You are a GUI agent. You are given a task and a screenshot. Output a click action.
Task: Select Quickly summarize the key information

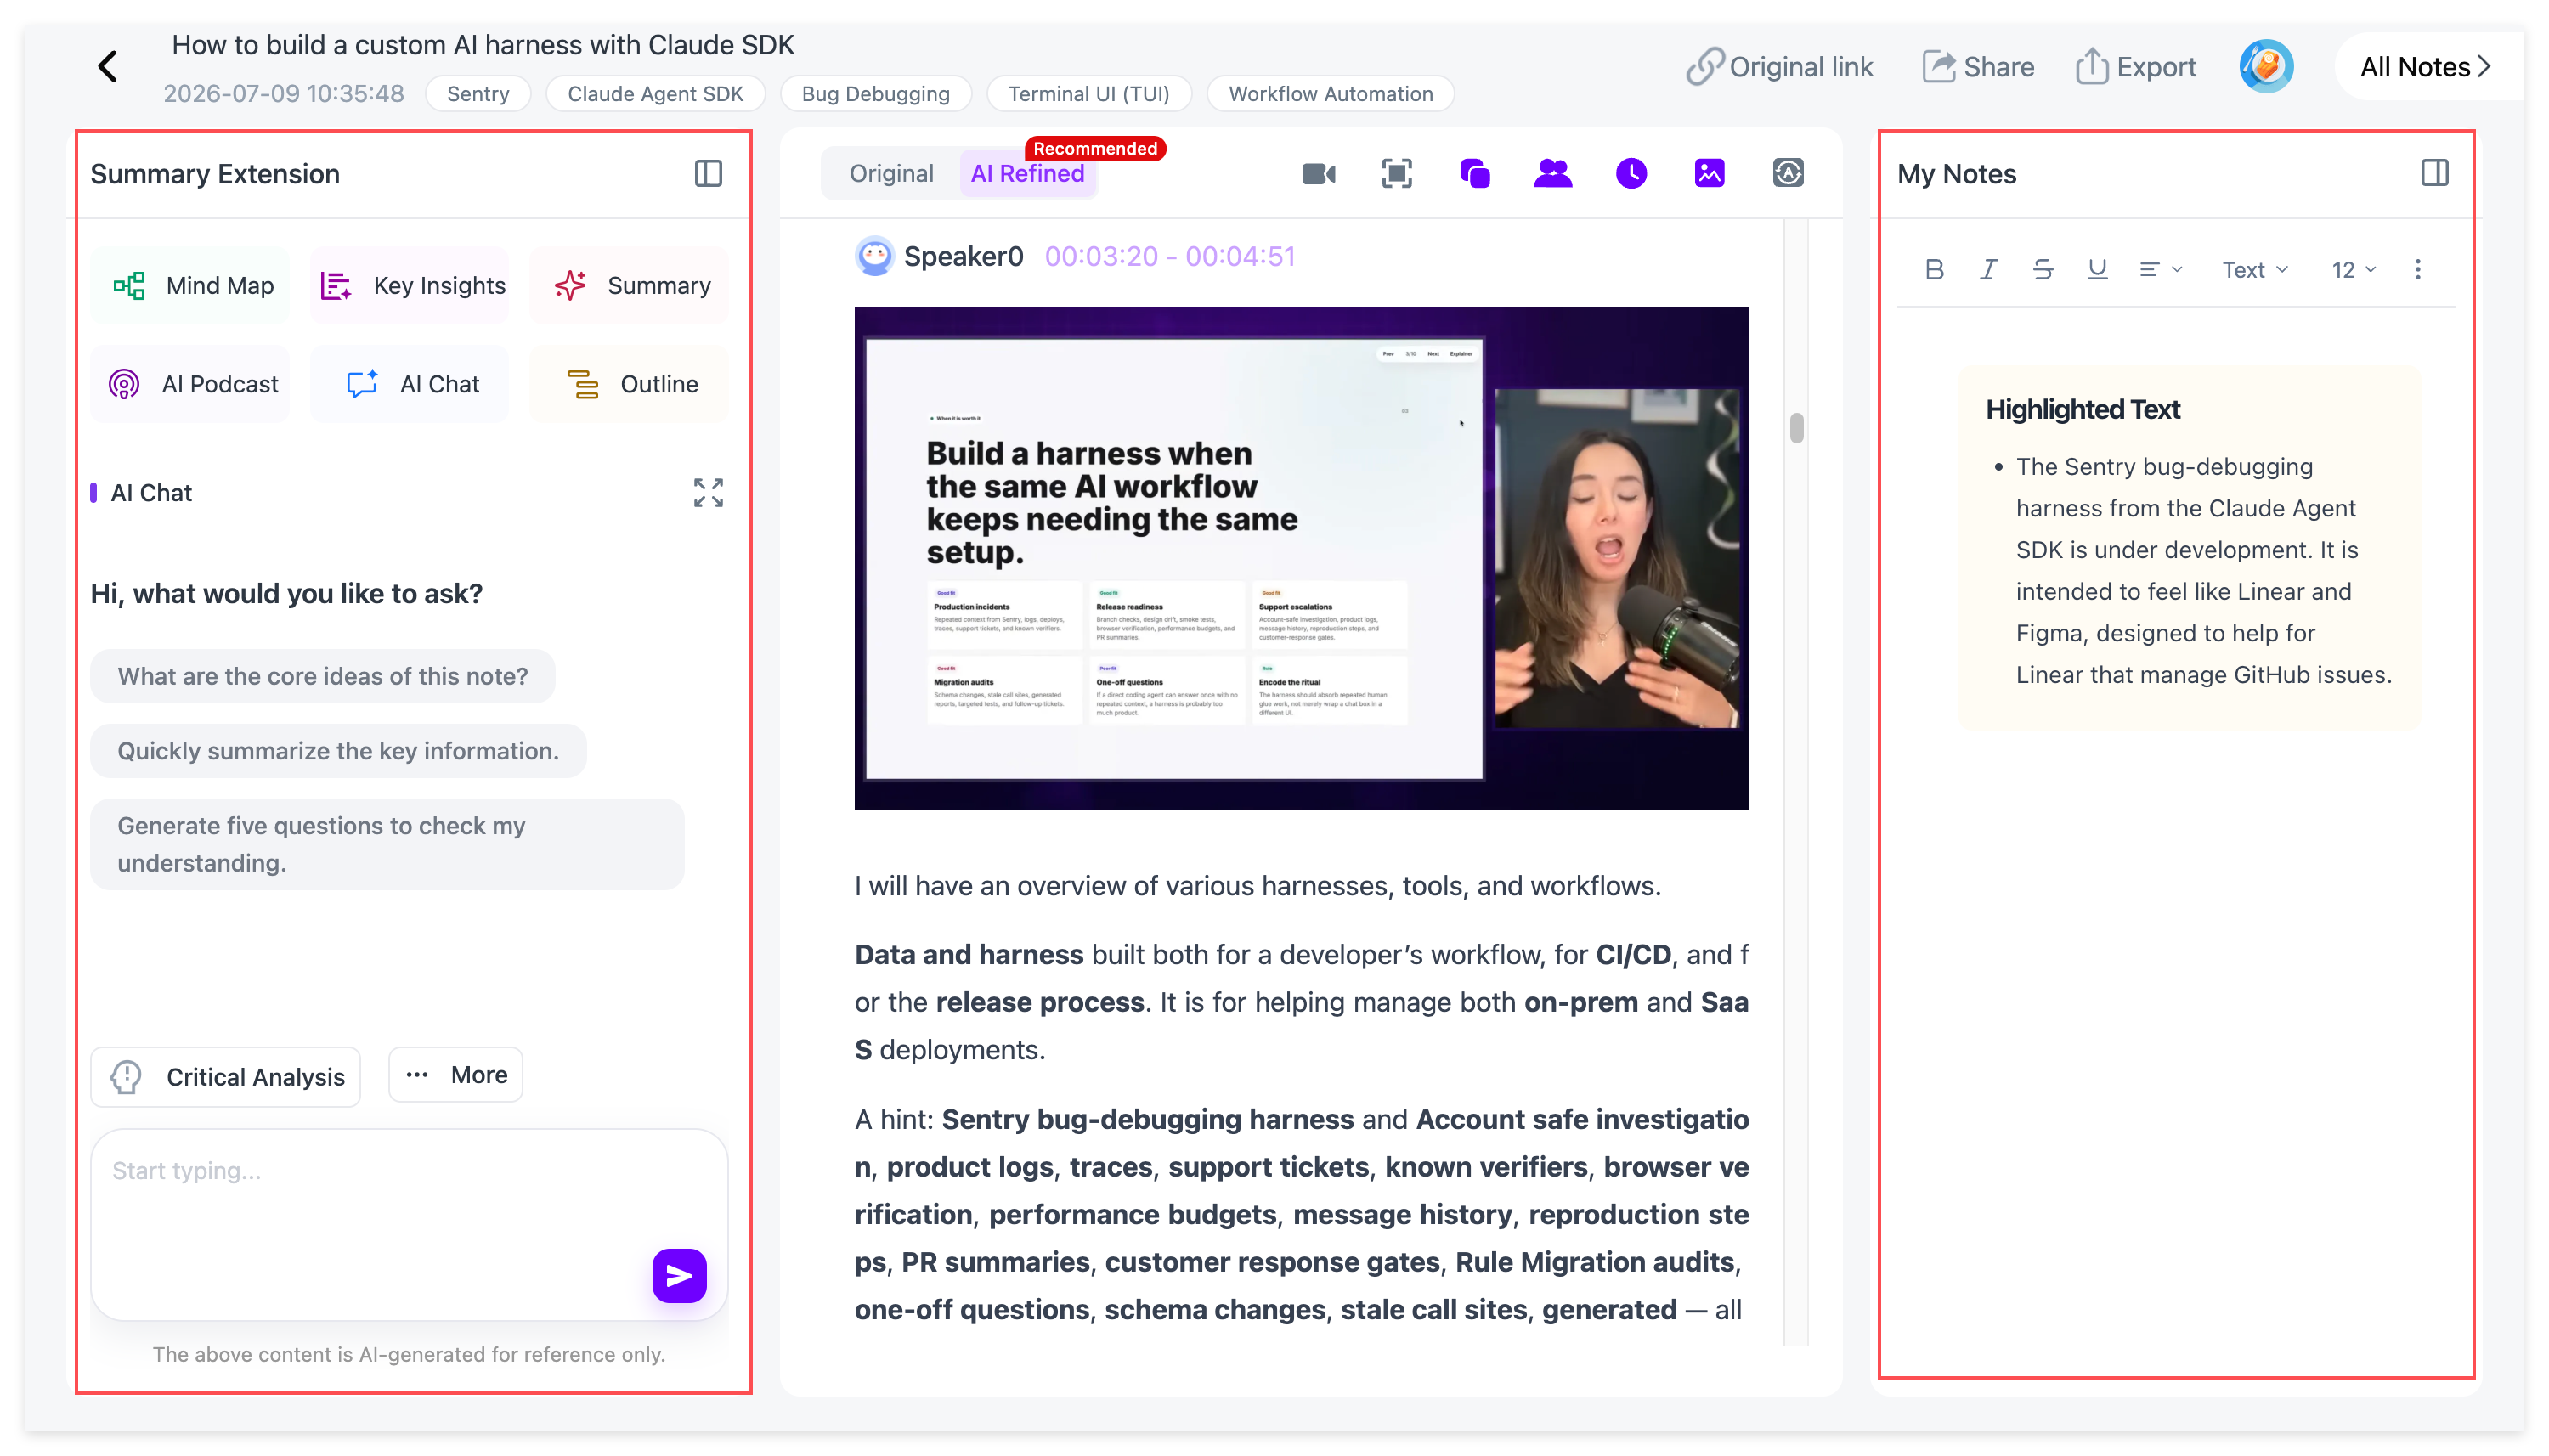click(x=338, y=751)
